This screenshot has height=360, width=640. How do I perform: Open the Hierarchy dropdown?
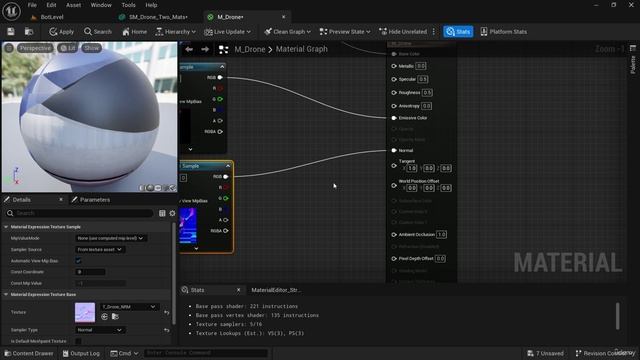176,32
